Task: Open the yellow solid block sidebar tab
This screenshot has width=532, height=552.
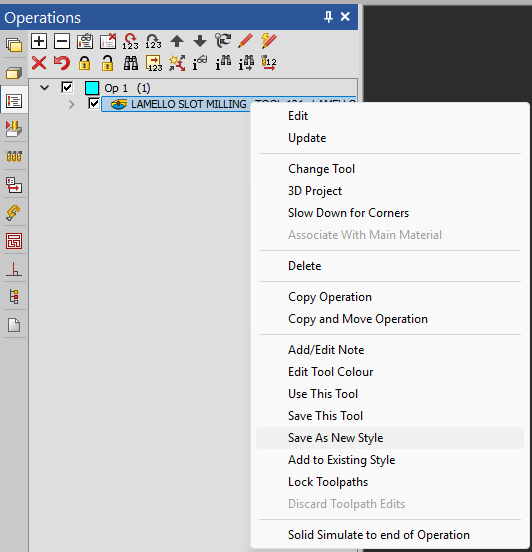Action: coord(14,73)
